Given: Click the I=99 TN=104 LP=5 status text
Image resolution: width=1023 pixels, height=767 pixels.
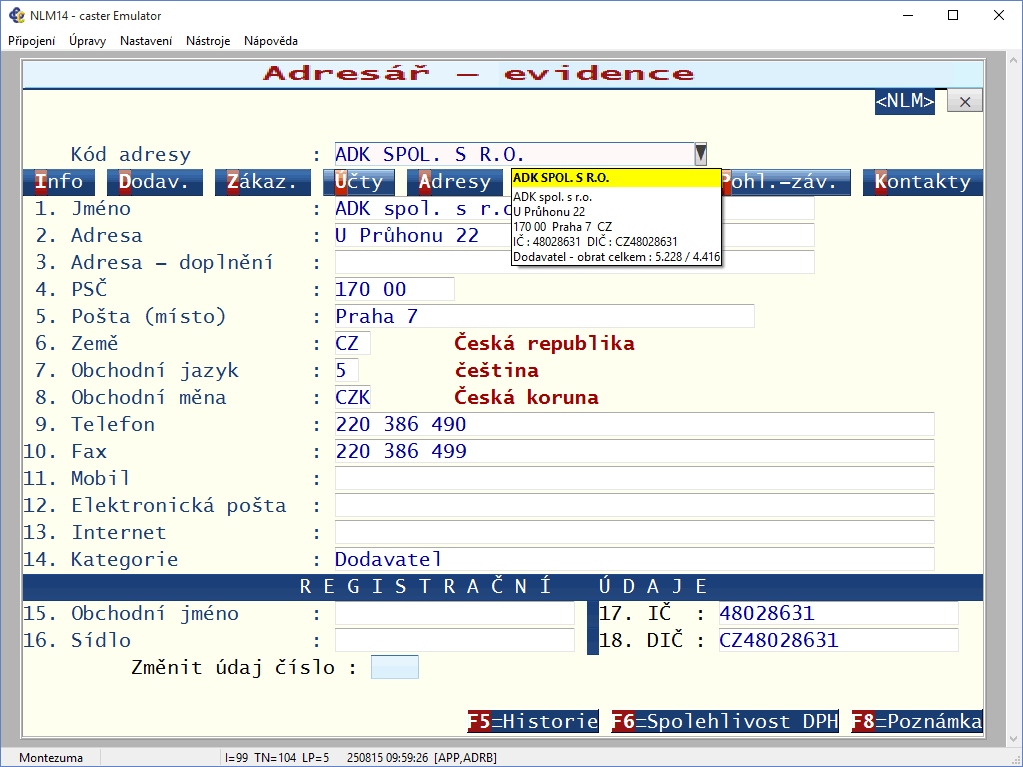Looking at the screenshot, I should click(x=277, y=757).
